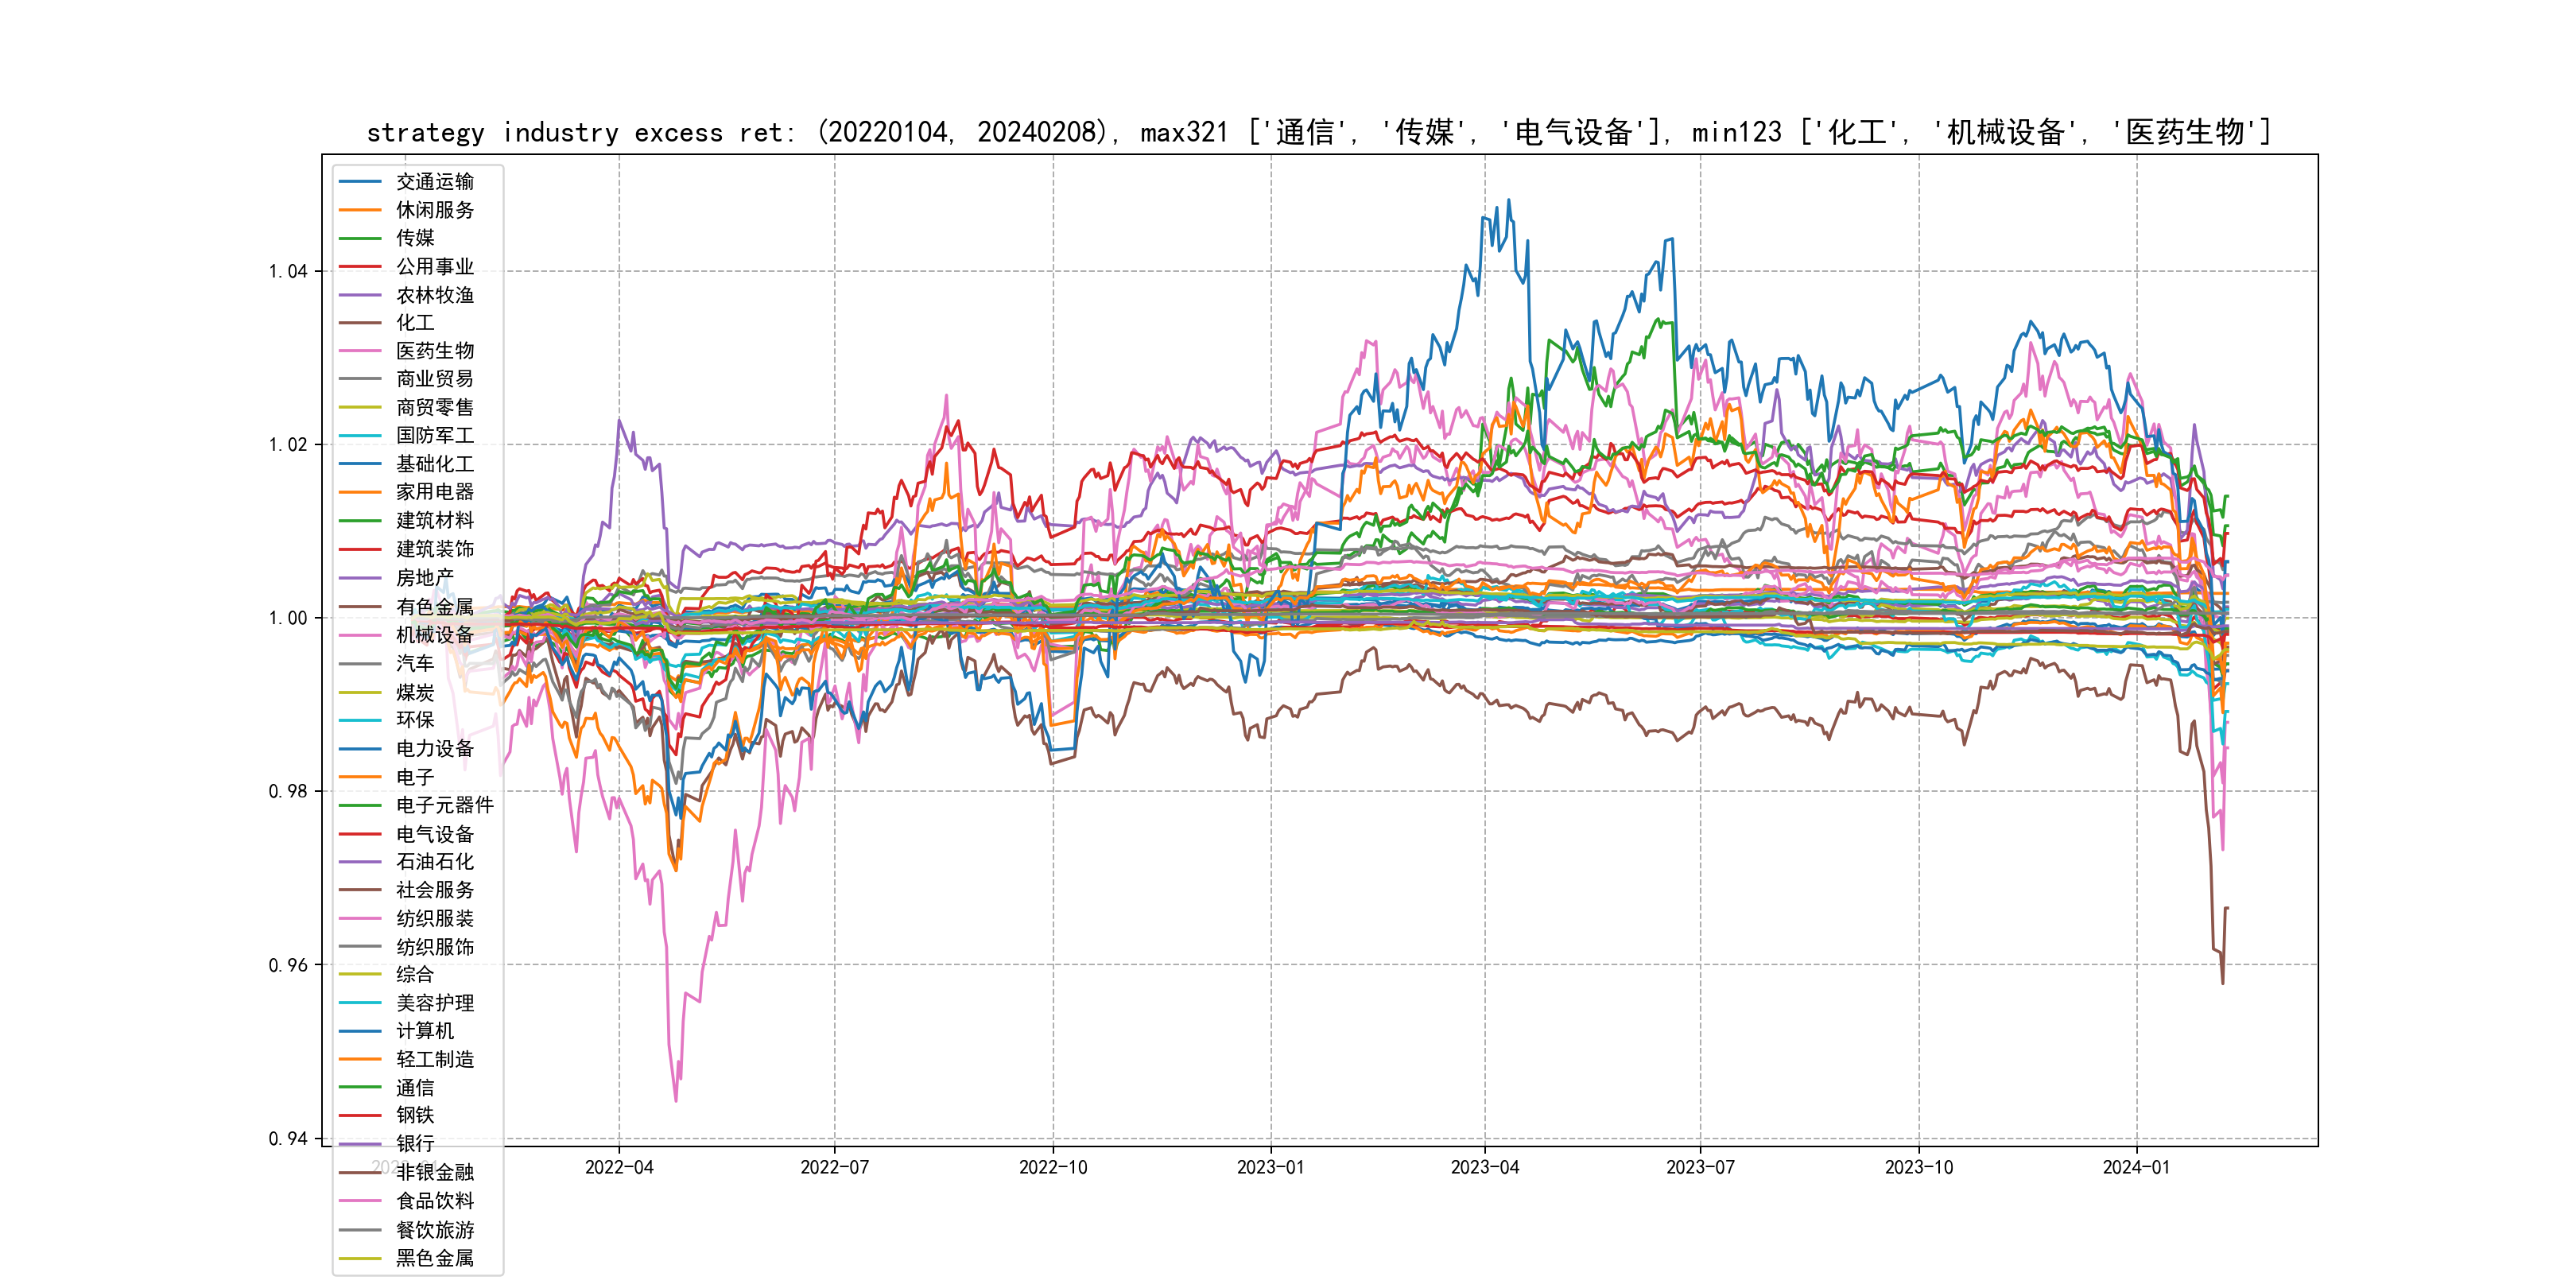Click the 2023-04 x-axis tick label
This screenshot has width=2576, height=1288.
[1484, 1167]
